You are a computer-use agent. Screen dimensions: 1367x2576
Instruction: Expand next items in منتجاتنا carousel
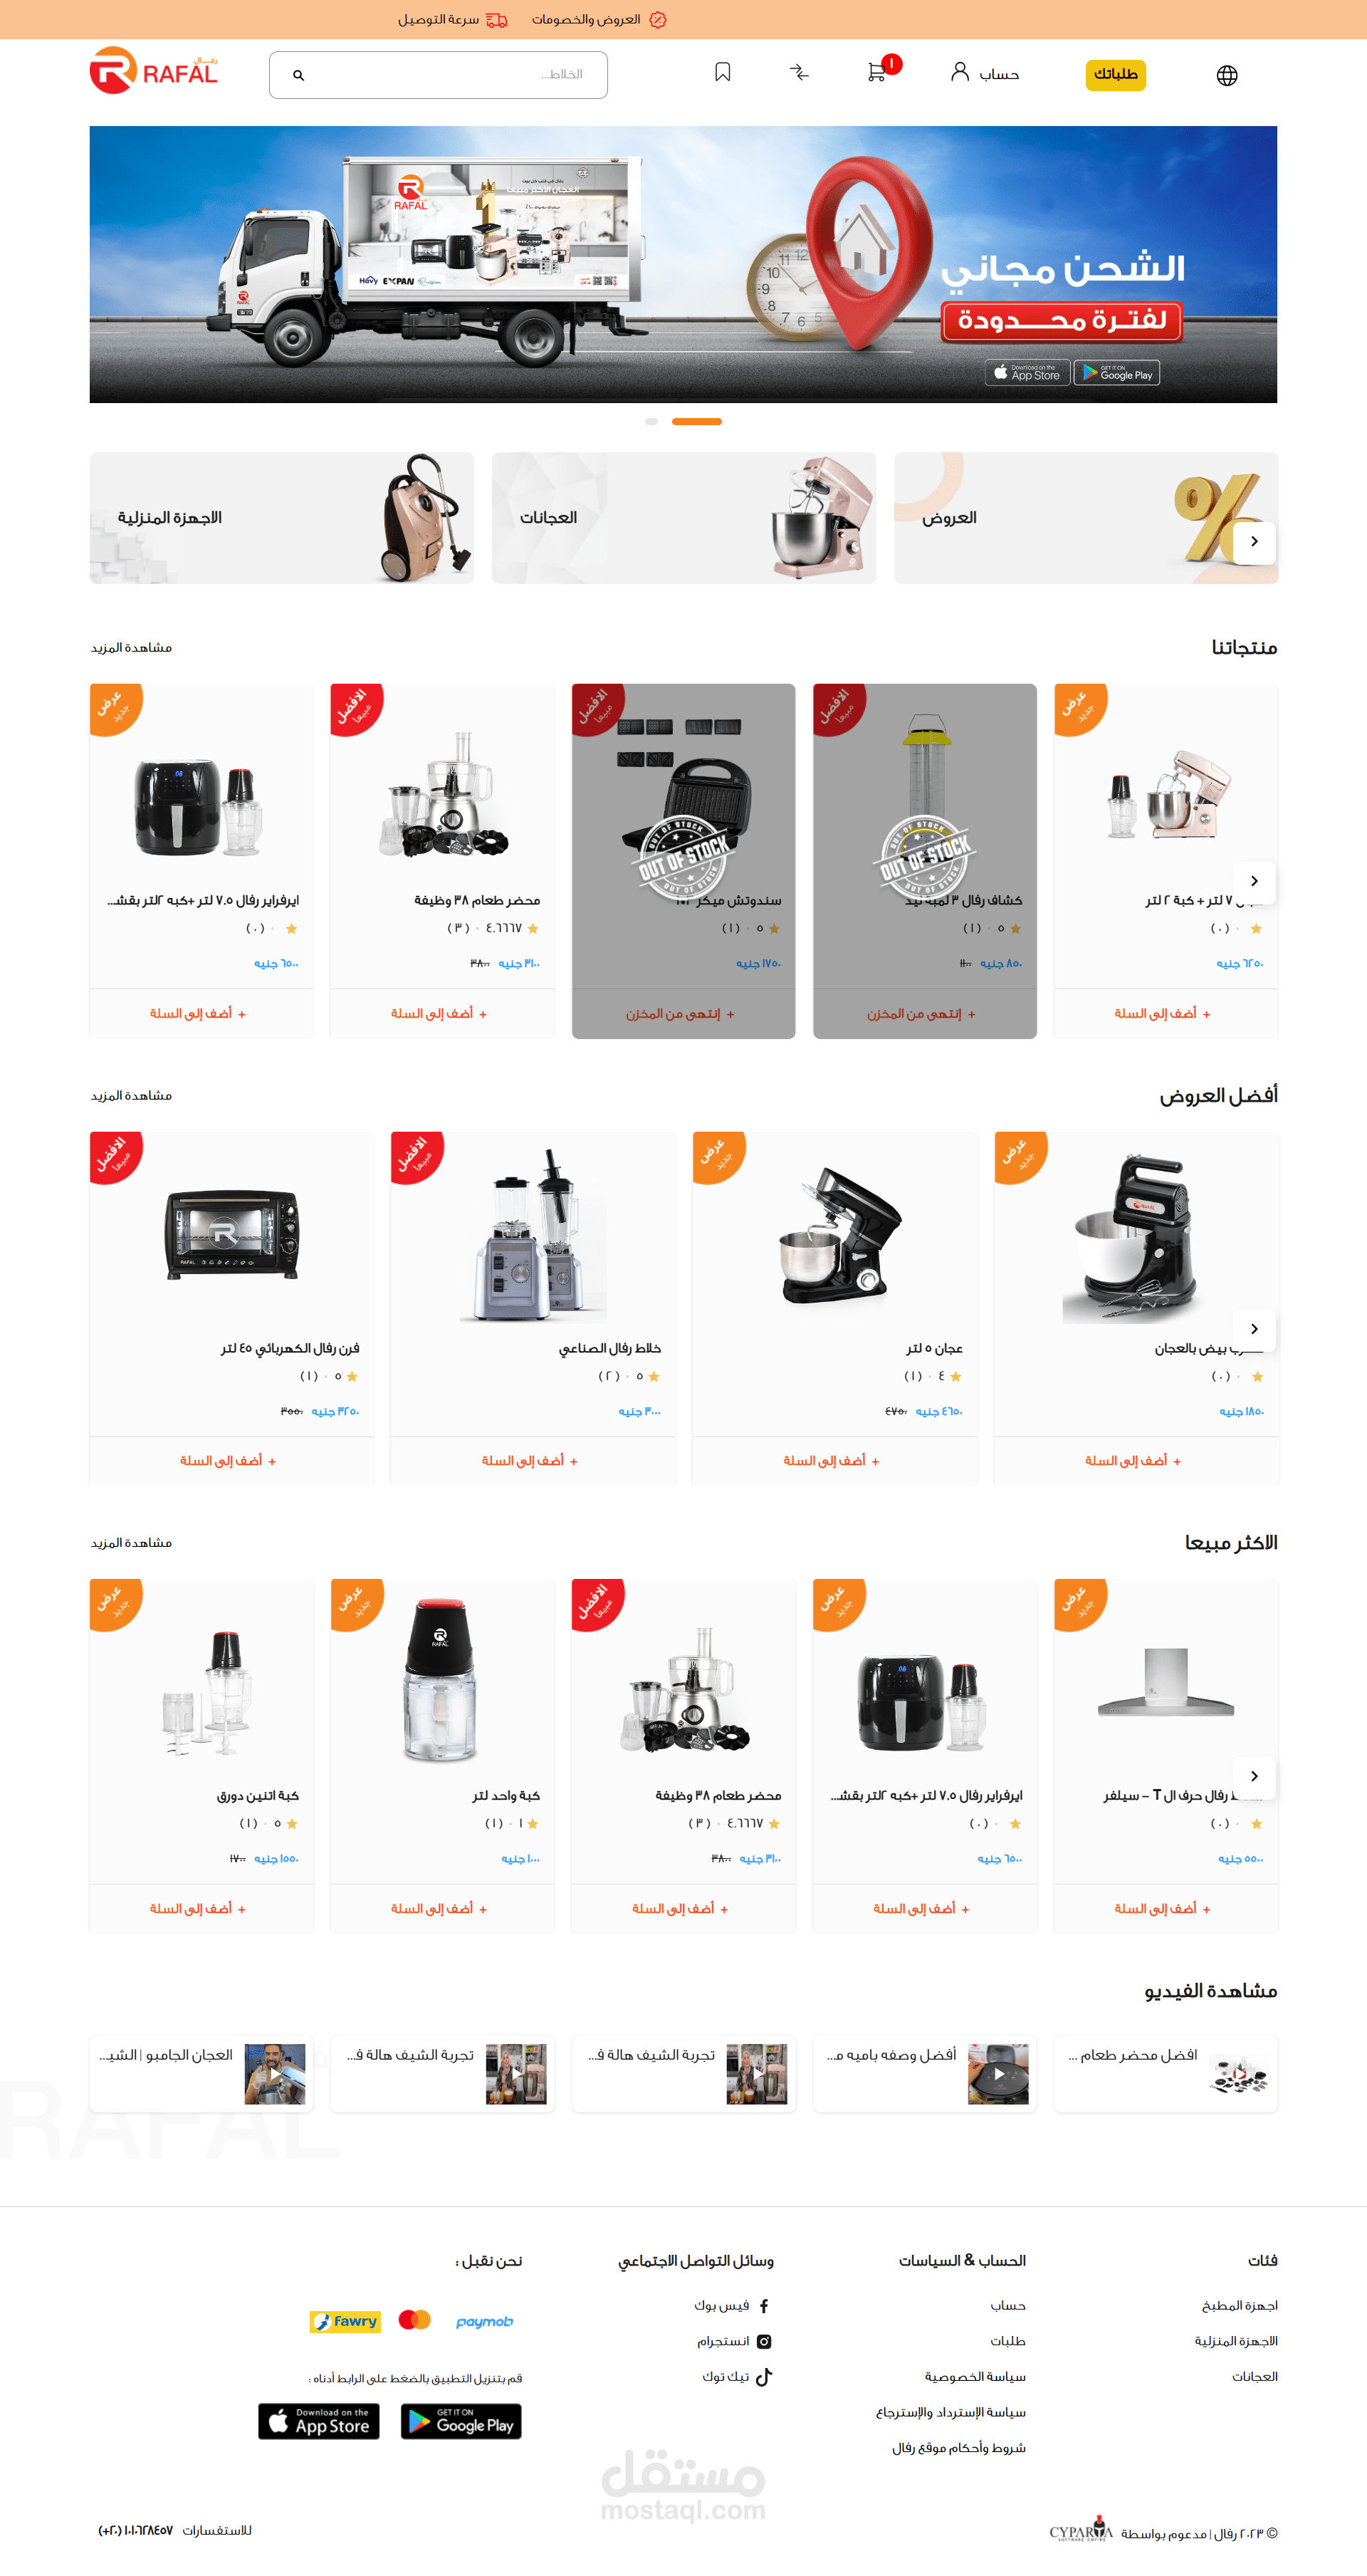click(1254, 881)
